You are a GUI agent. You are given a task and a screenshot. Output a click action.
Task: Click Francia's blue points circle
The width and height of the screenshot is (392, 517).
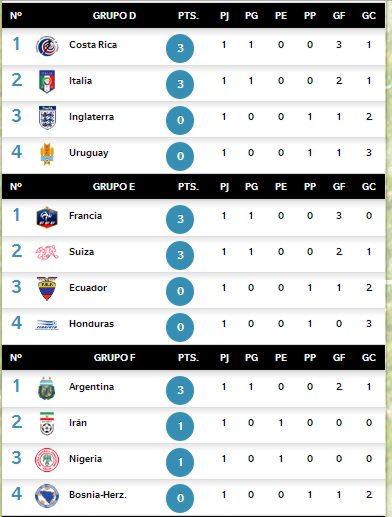(x=180, y=219)
